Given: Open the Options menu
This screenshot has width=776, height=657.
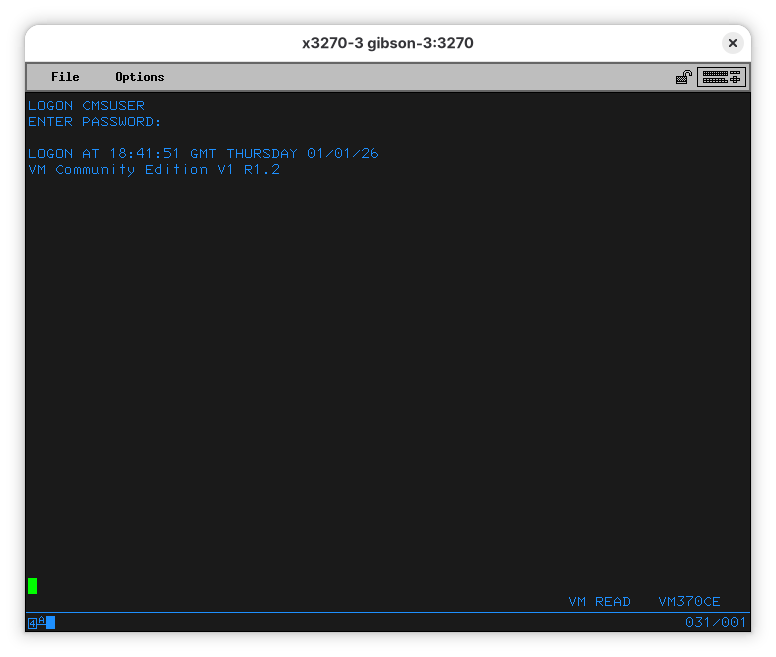Looking at the screenshot, I should point(139,77).
